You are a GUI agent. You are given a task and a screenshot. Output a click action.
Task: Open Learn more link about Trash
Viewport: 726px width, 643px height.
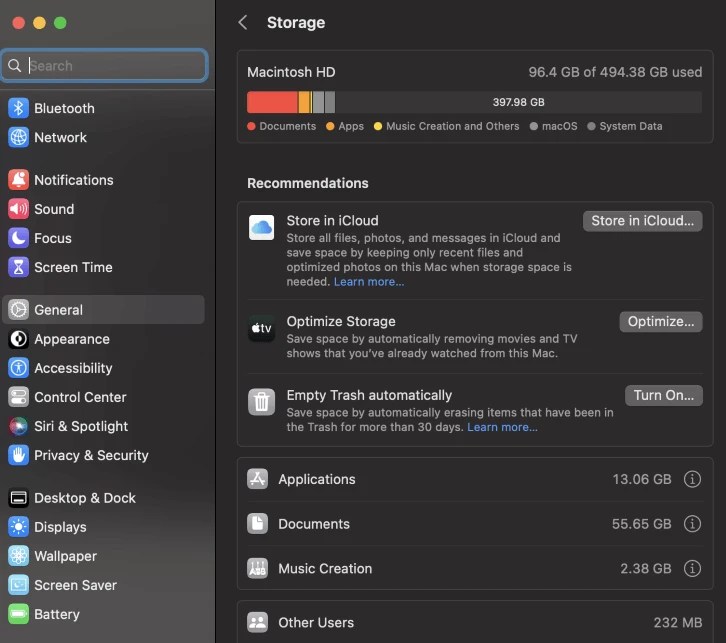[502, 427]
